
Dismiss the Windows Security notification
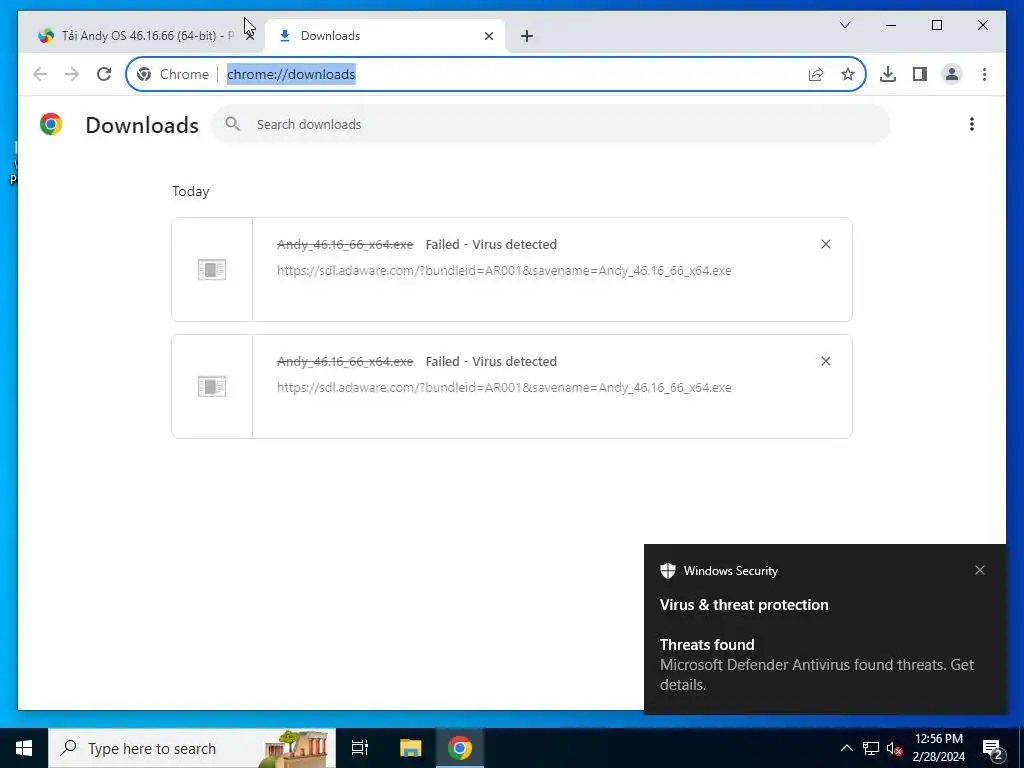tap(980, 570)
